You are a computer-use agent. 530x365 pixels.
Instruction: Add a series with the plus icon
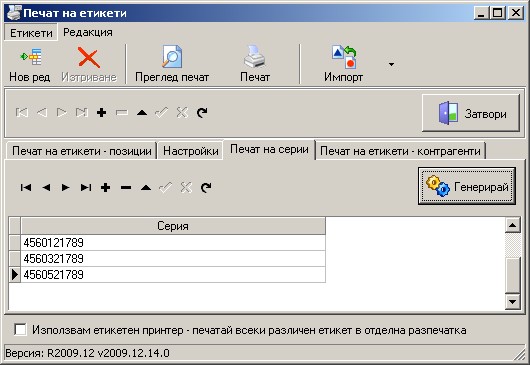tap(105, 187)
